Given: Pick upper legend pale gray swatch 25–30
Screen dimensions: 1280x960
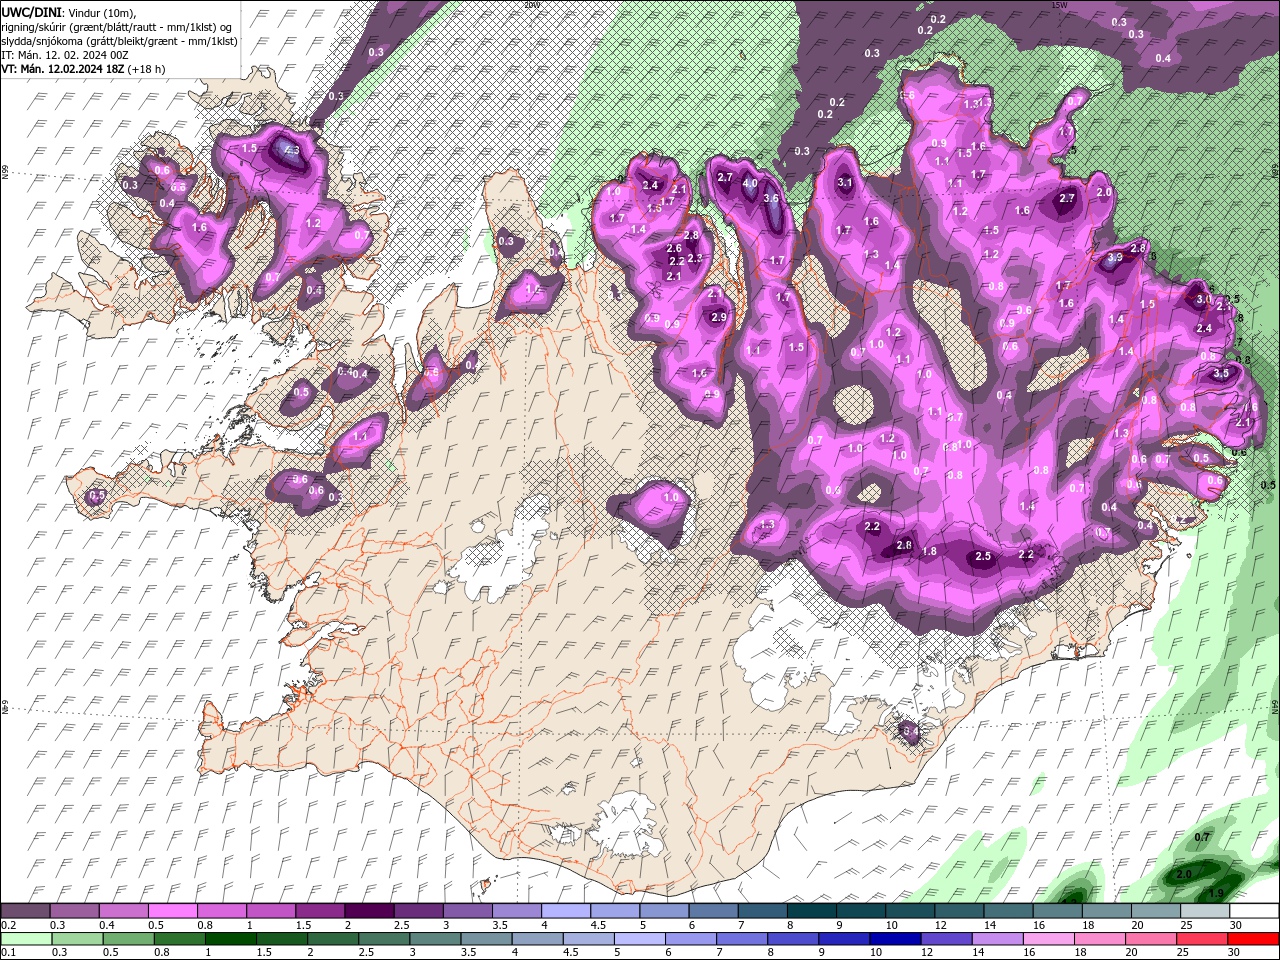Looking at the screenshot, I should [1203, 911].
